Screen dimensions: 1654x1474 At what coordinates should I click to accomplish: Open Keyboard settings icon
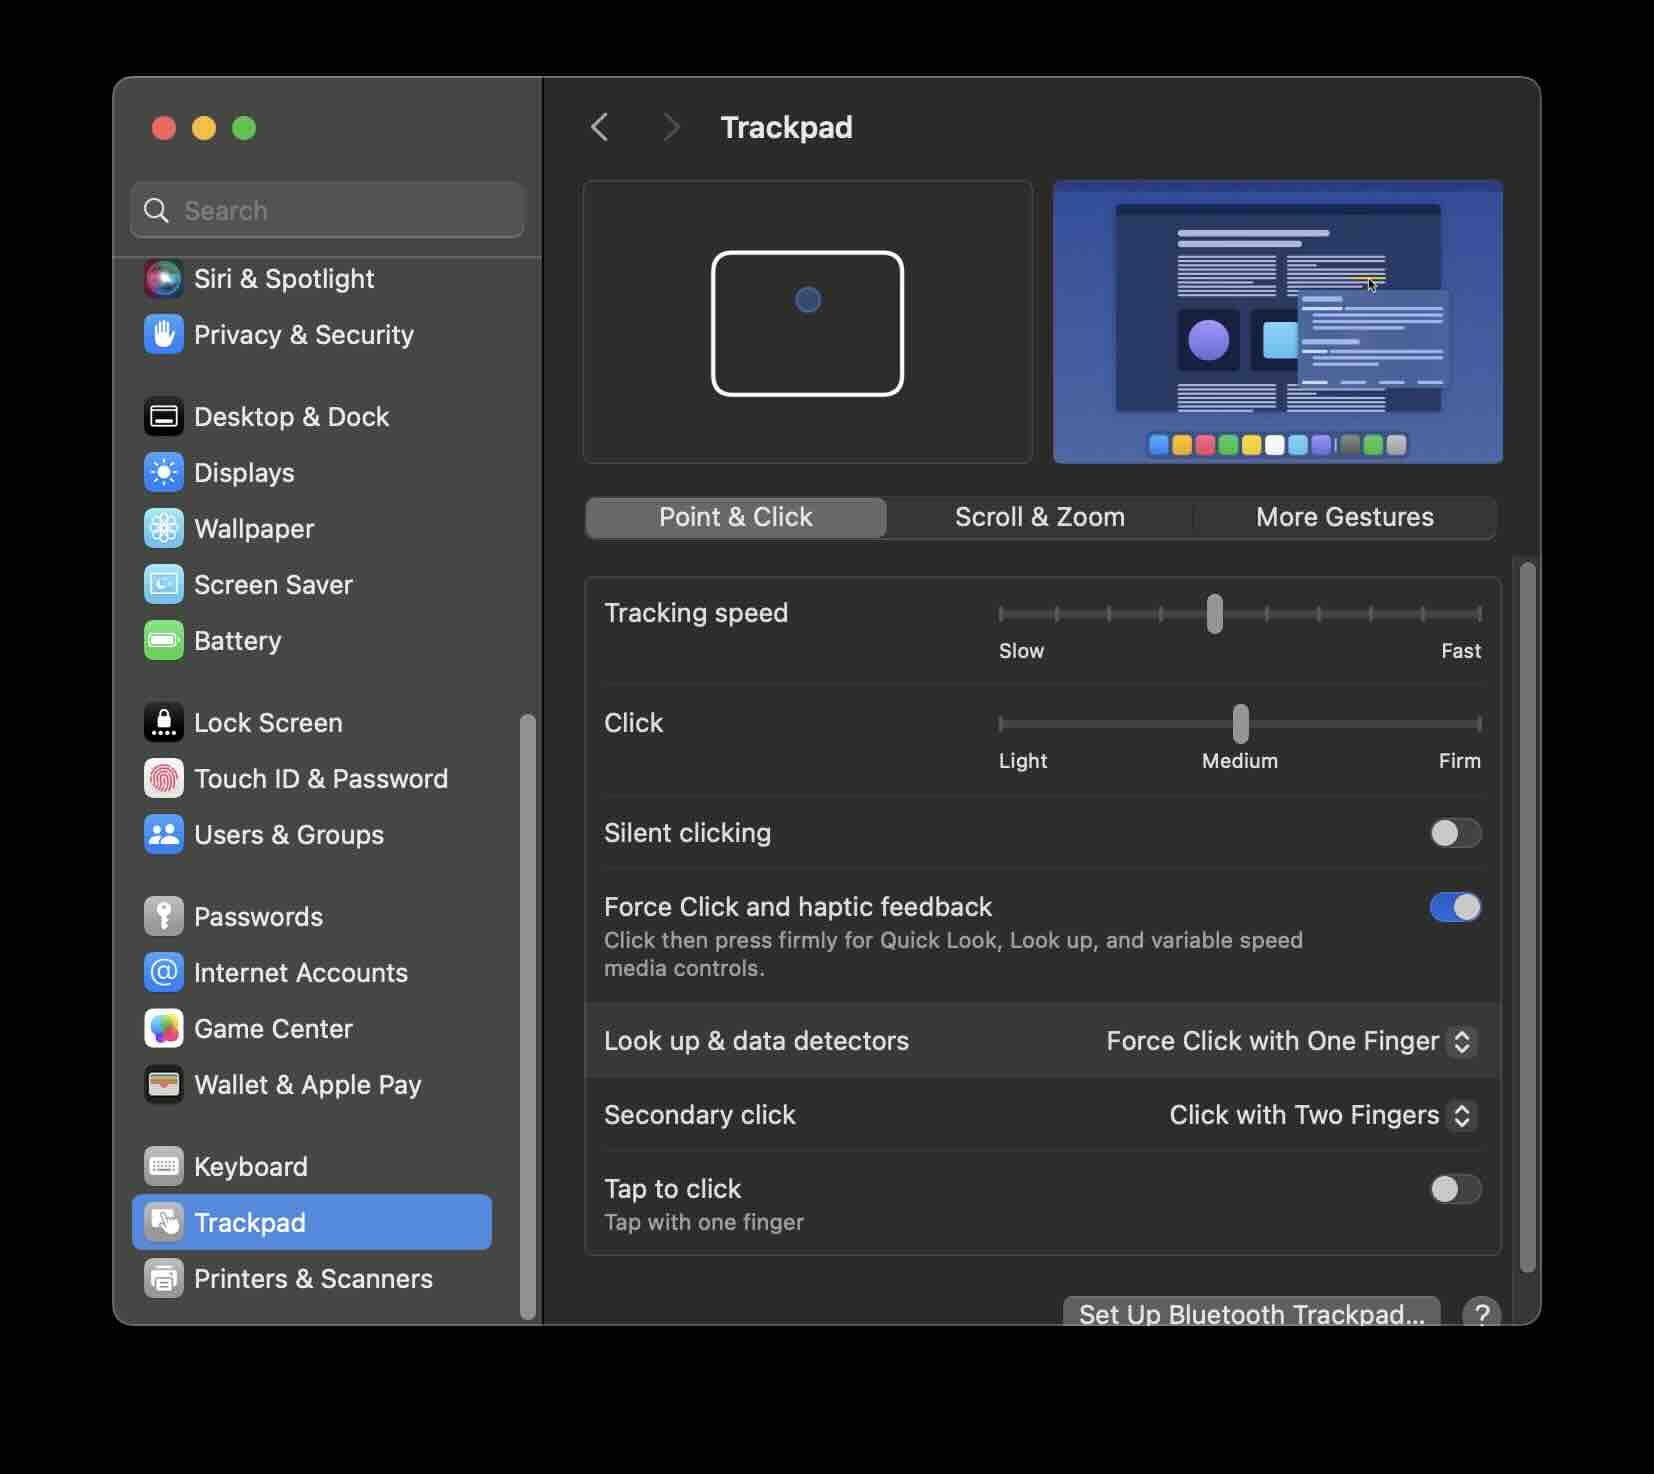(x=163, y=1167)
